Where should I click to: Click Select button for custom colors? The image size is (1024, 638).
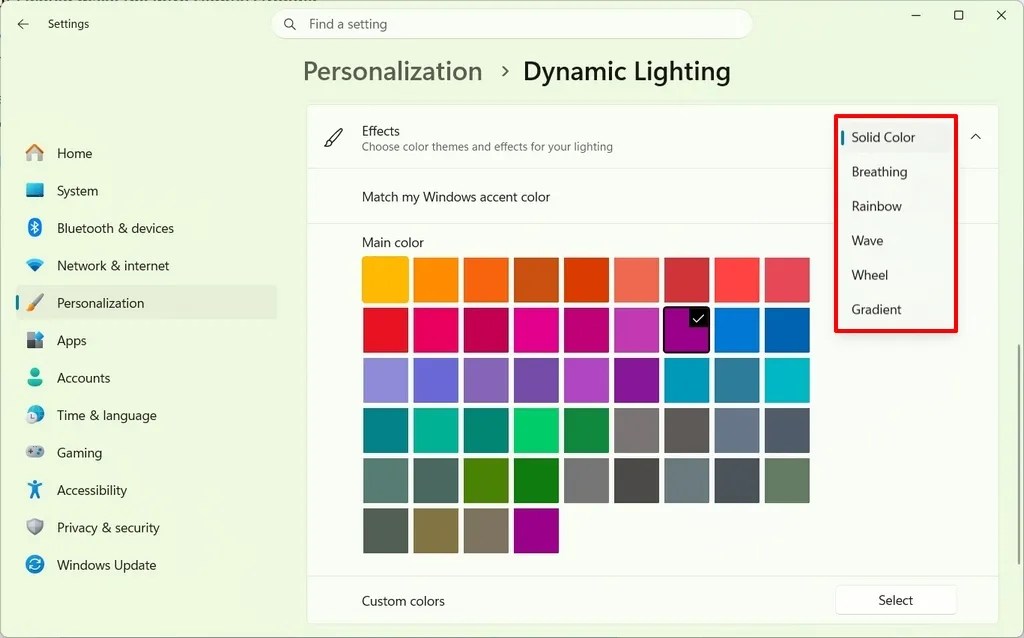[895, 600]
